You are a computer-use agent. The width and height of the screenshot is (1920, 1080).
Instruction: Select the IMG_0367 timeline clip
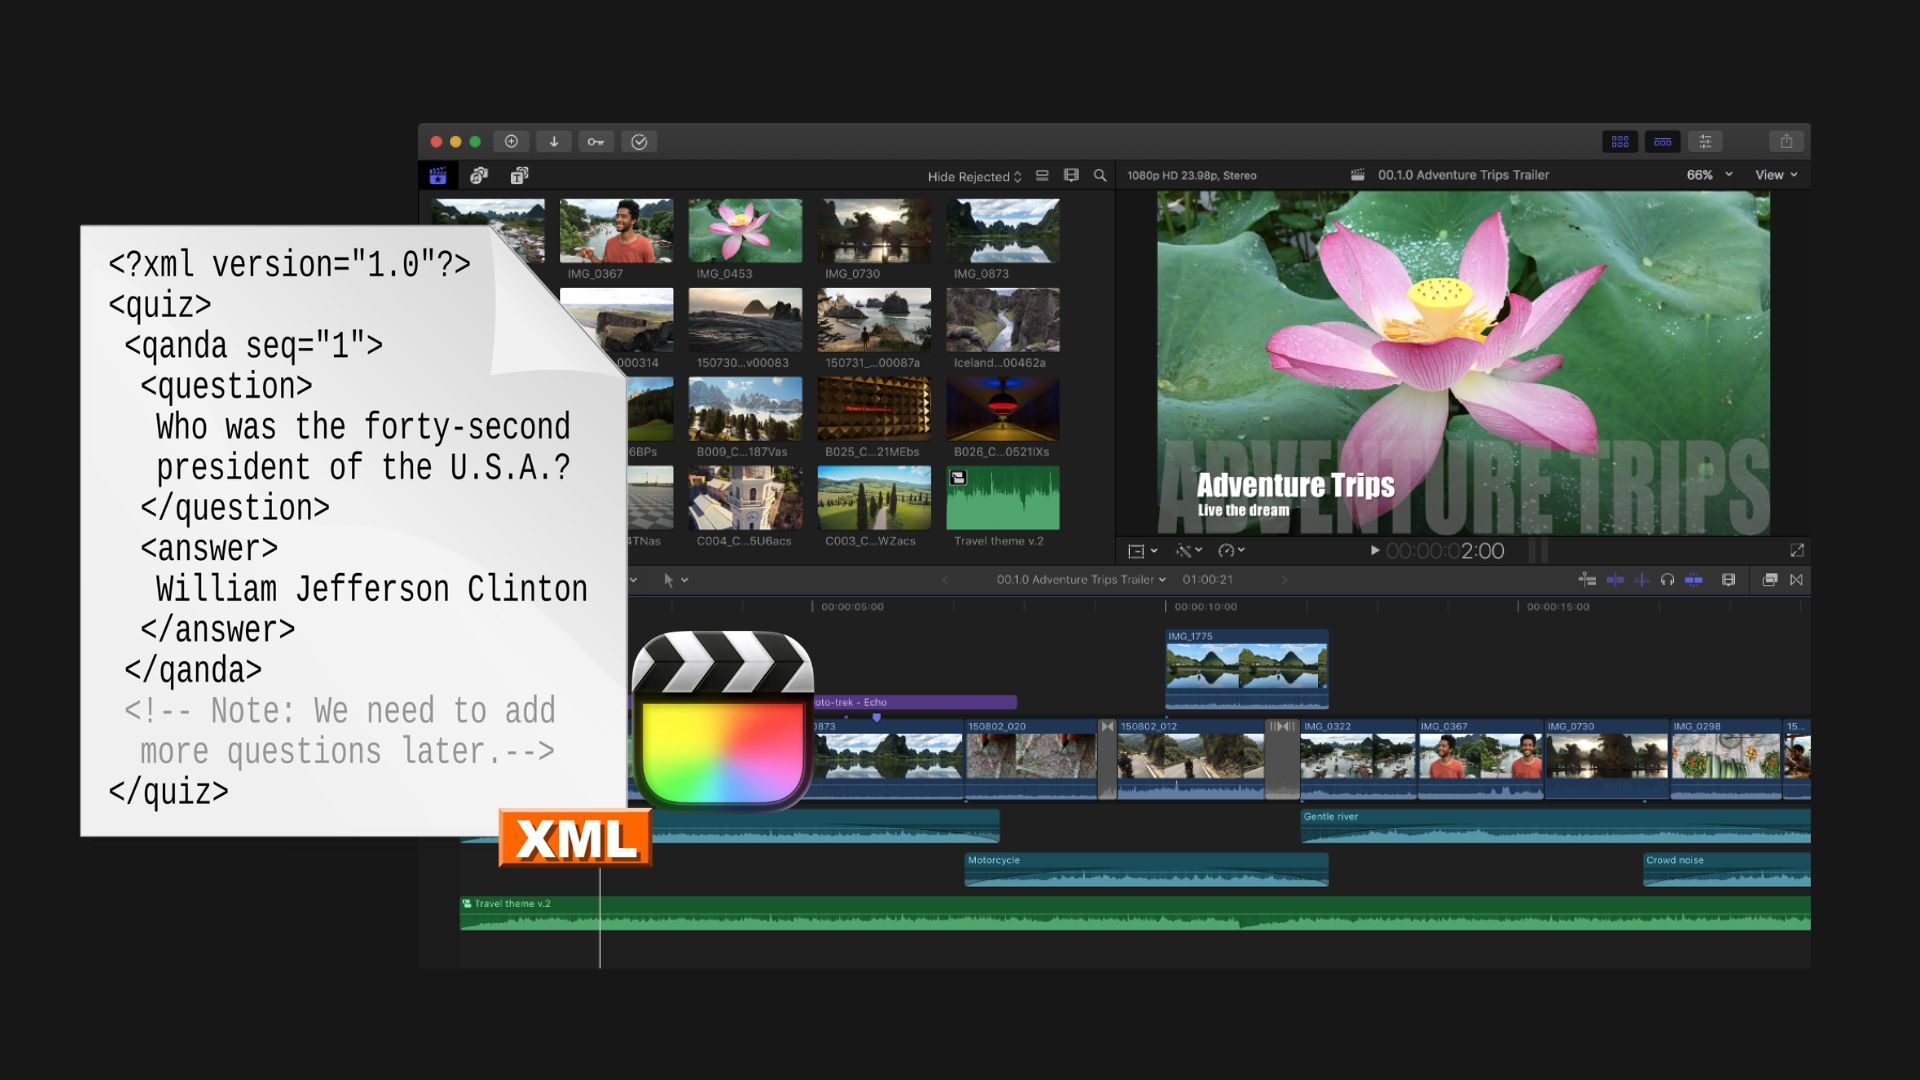tap(1481, 759)
